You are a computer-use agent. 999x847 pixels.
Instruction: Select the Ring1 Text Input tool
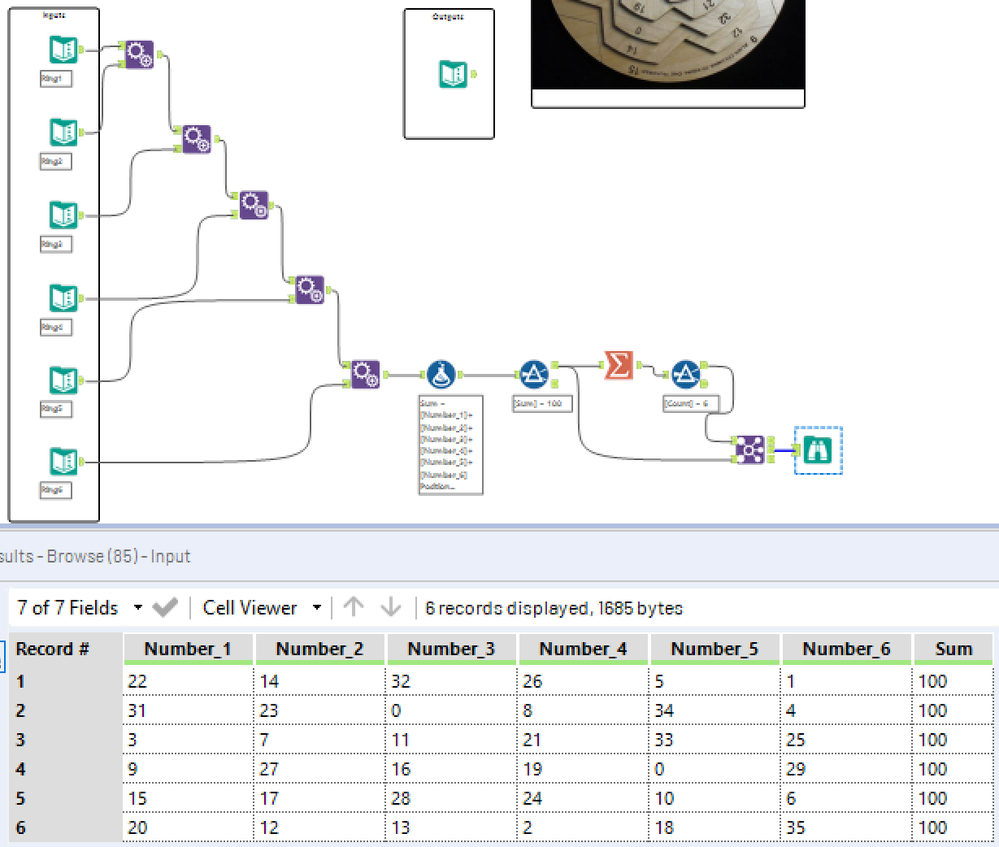tap(64, 50)
